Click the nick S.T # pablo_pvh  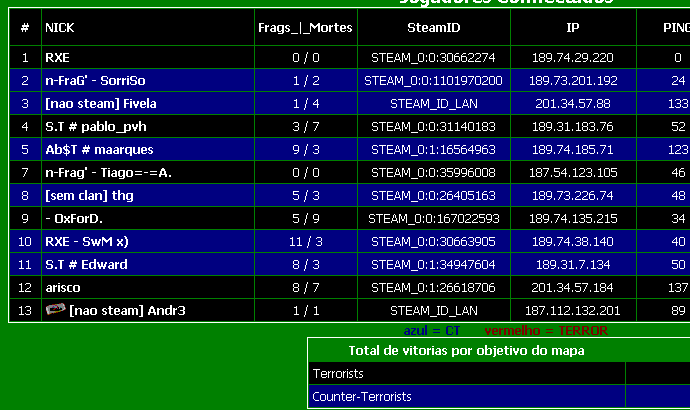coord(96,127)
